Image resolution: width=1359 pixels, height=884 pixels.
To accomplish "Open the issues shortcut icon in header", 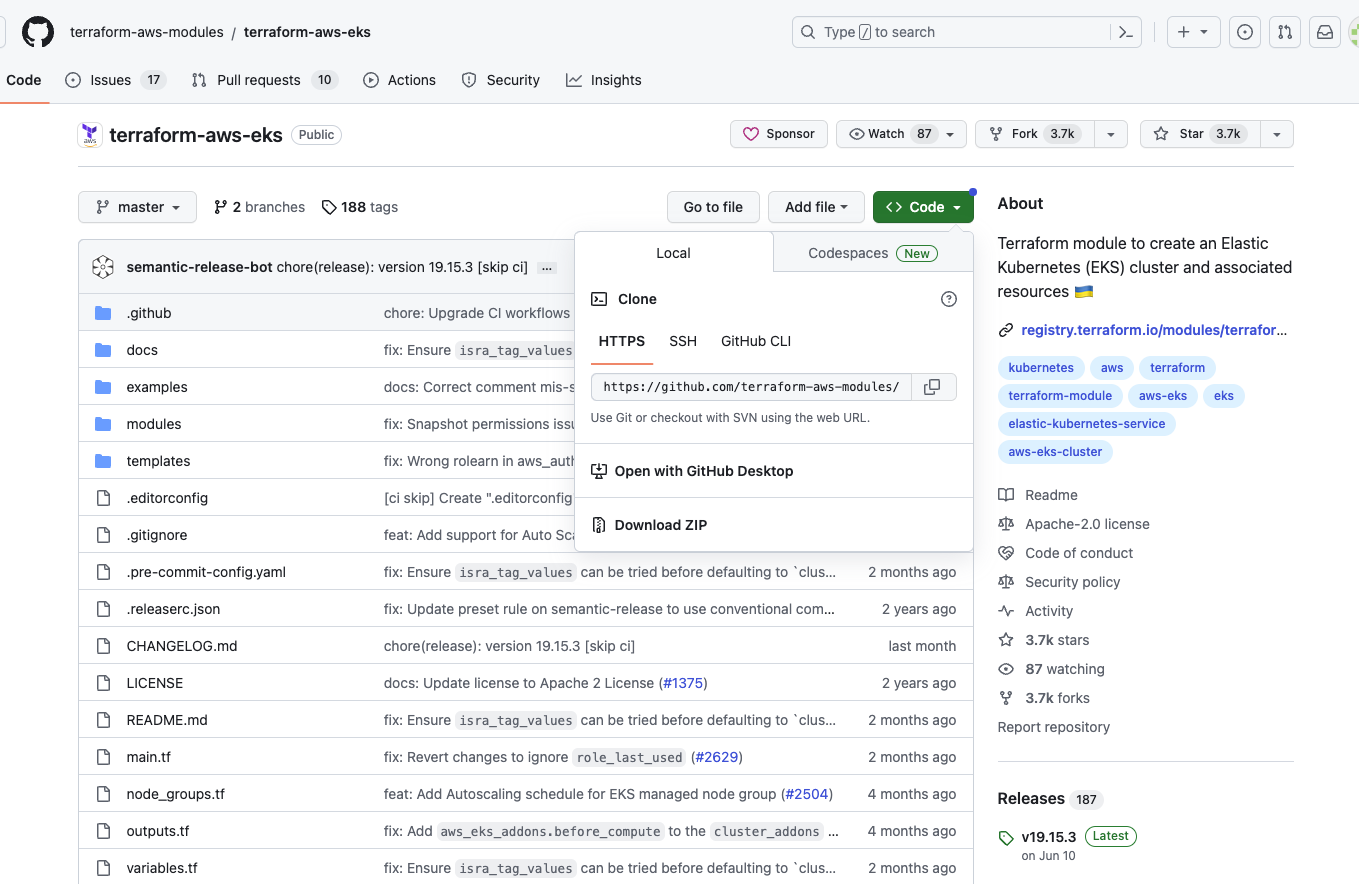I will click(x=1245, y=32).
